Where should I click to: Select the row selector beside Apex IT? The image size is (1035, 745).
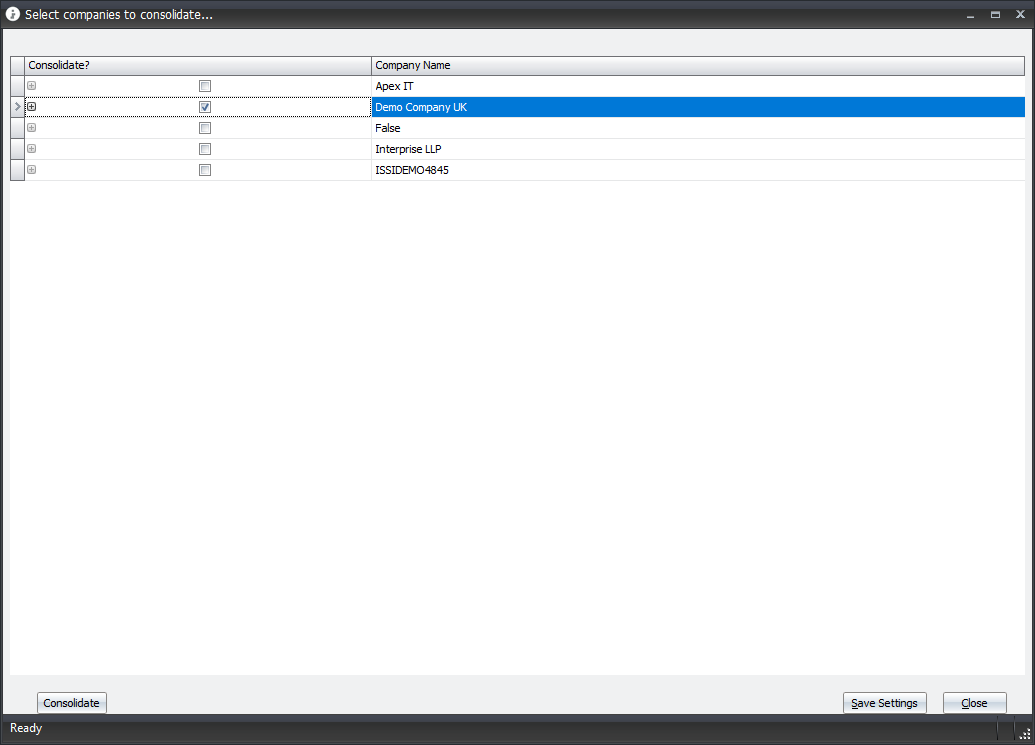tap(17, 86)
